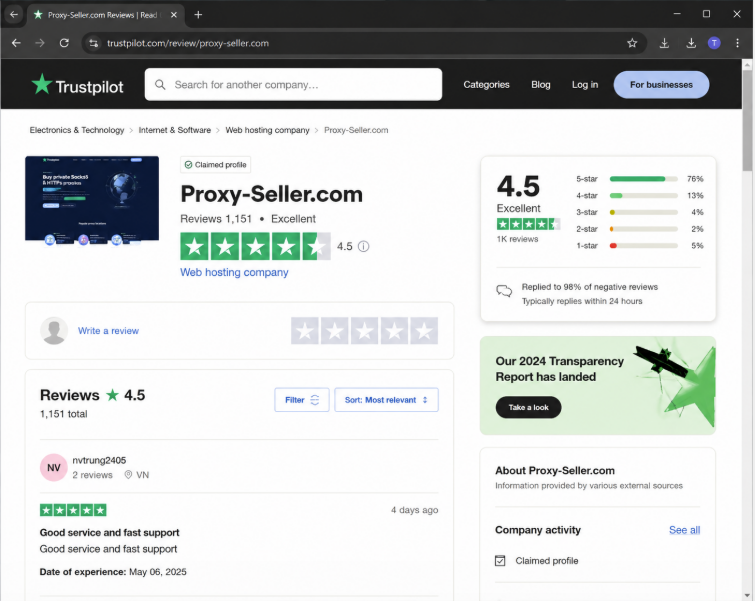Close the Proxy-Seller.com Reviews tab
Screen dimensions: 755x601
point(174,15)
